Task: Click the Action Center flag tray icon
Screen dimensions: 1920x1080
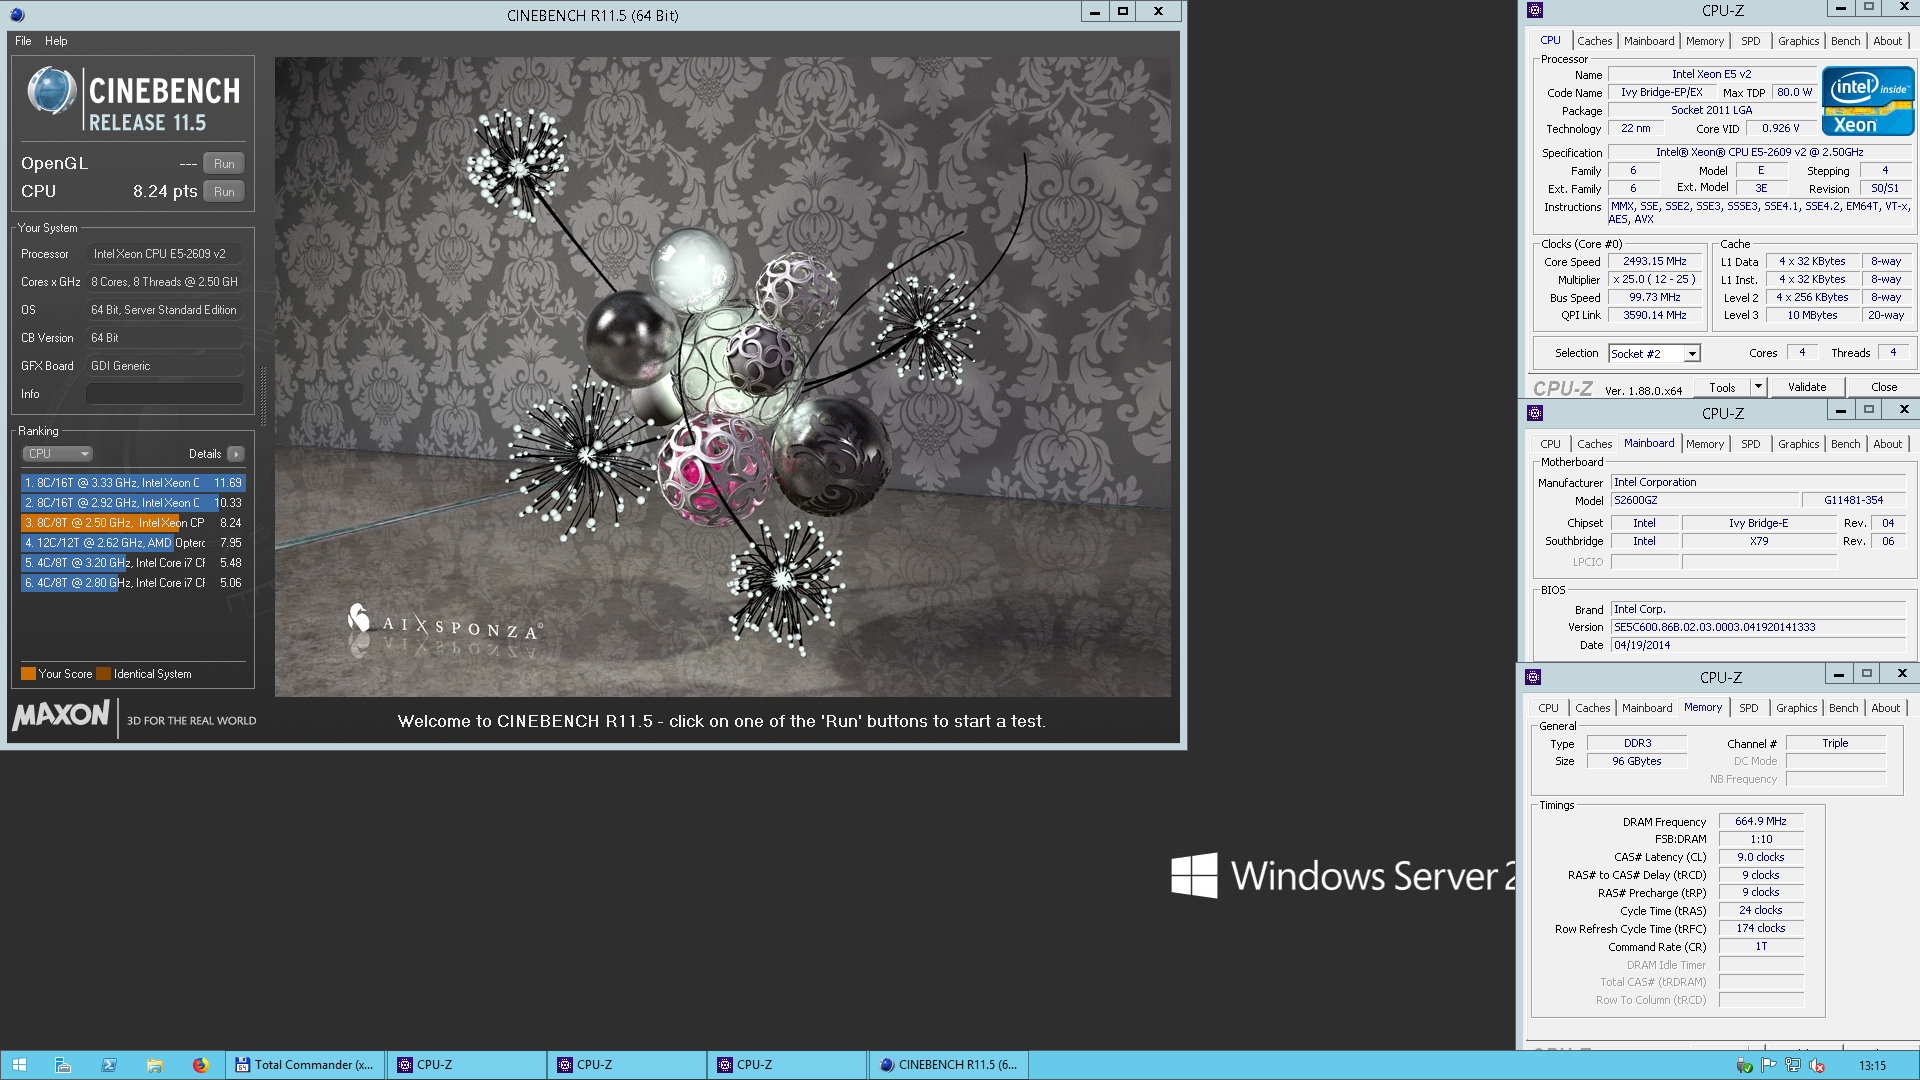Action: 1768,1065
